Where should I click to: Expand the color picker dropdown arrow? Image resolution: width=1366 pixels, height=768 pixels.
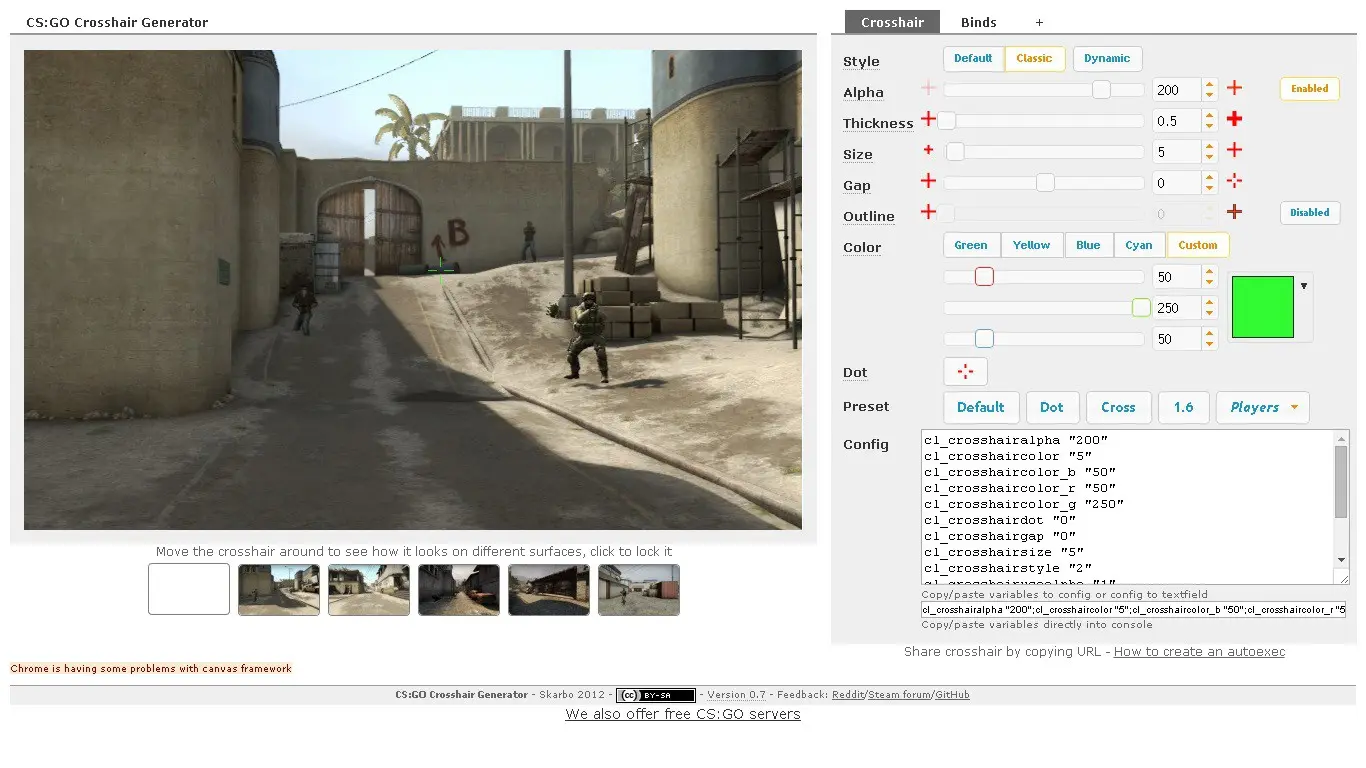(x=1303, y=286)
